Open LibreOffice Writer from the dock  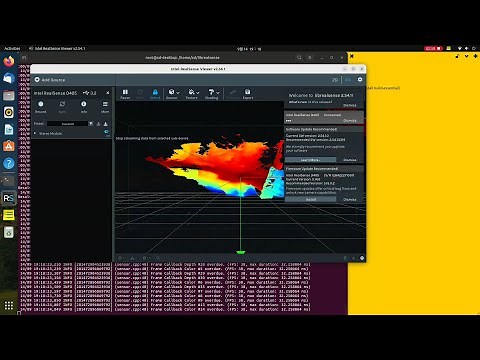tap(9, 129)
